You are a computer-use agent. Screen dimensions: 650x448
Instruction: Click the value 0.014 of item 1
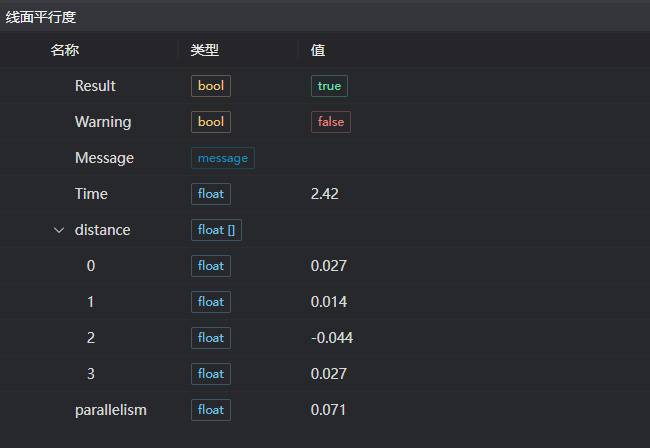(x=329, y=302)
